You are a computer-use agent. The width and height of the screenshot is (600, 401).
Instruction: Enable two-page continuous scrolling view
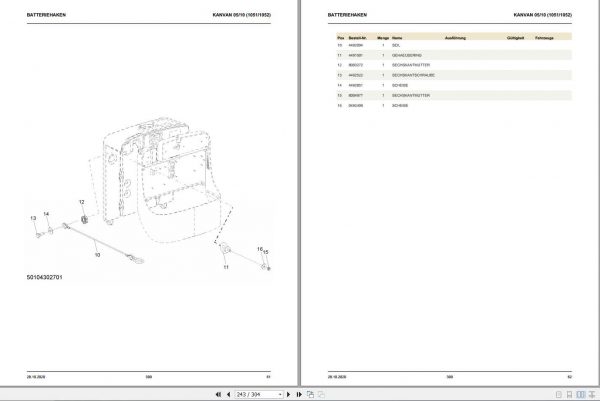592,394
